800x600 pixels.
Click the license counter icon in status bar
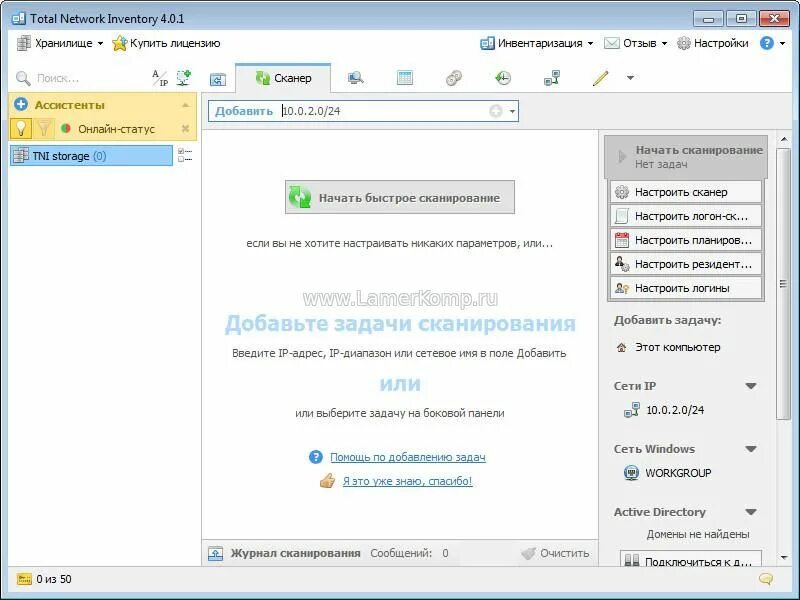[x=24, y=579]
